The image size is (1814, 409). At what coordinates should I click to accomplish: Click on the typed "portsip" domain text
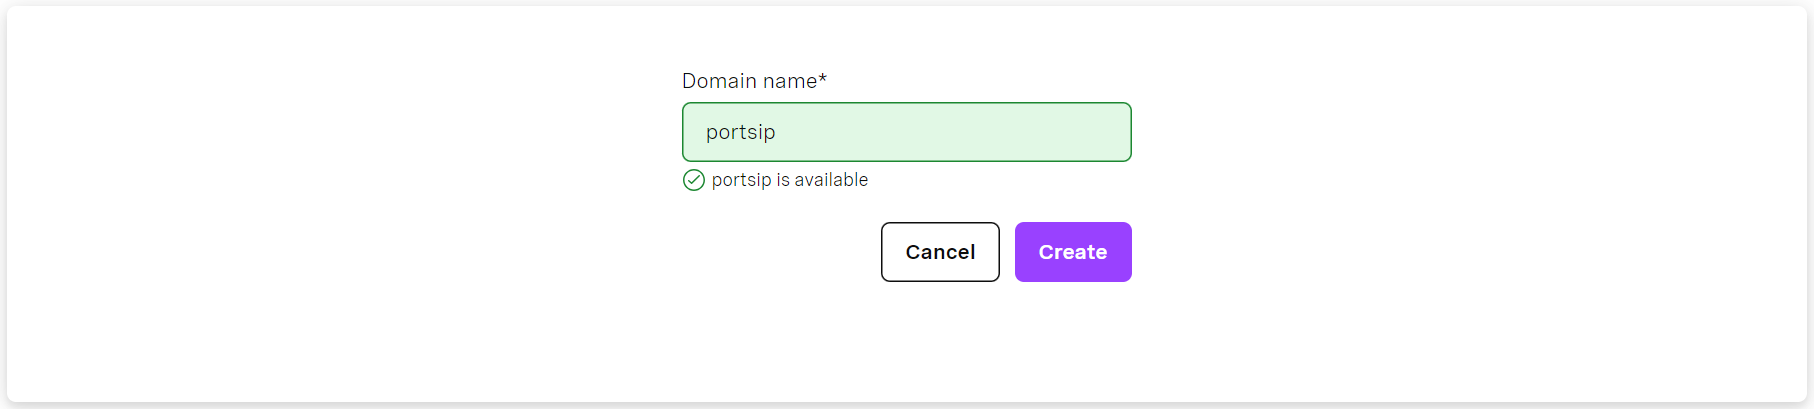point(740,132)
